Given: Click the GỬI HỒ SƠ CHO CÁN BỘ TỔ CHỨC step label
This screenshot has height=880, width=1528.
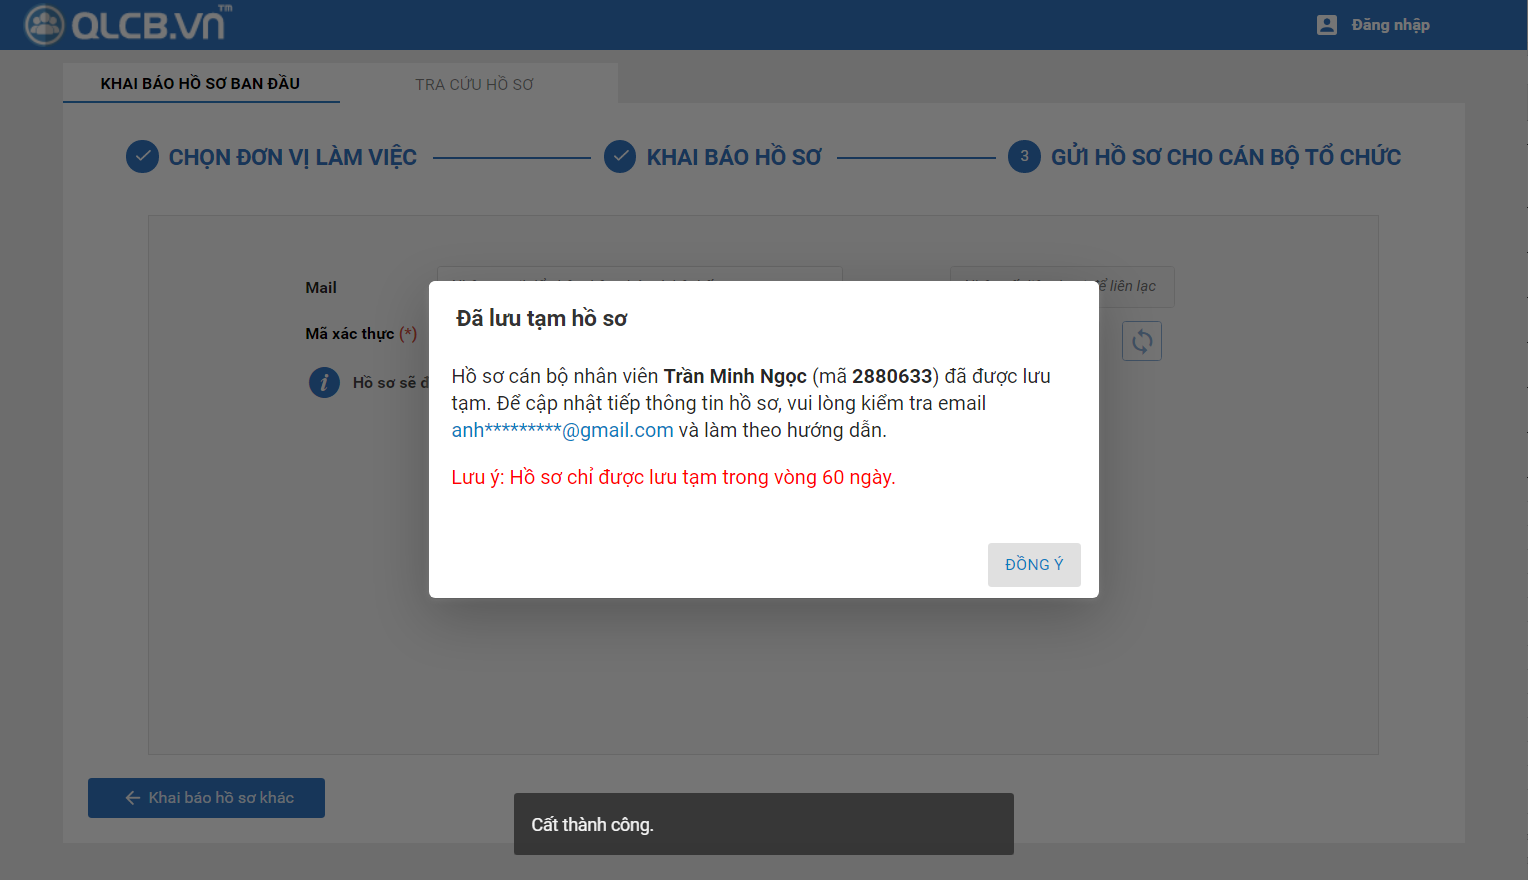Looking at the screenshot, I should [x=1225, y=157].
